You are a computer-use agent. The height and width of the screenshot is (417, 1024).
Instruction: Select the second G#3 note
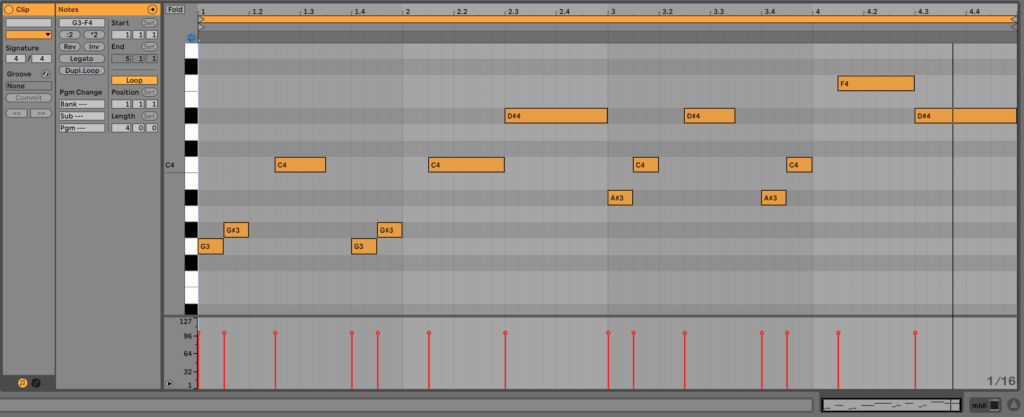390,230
